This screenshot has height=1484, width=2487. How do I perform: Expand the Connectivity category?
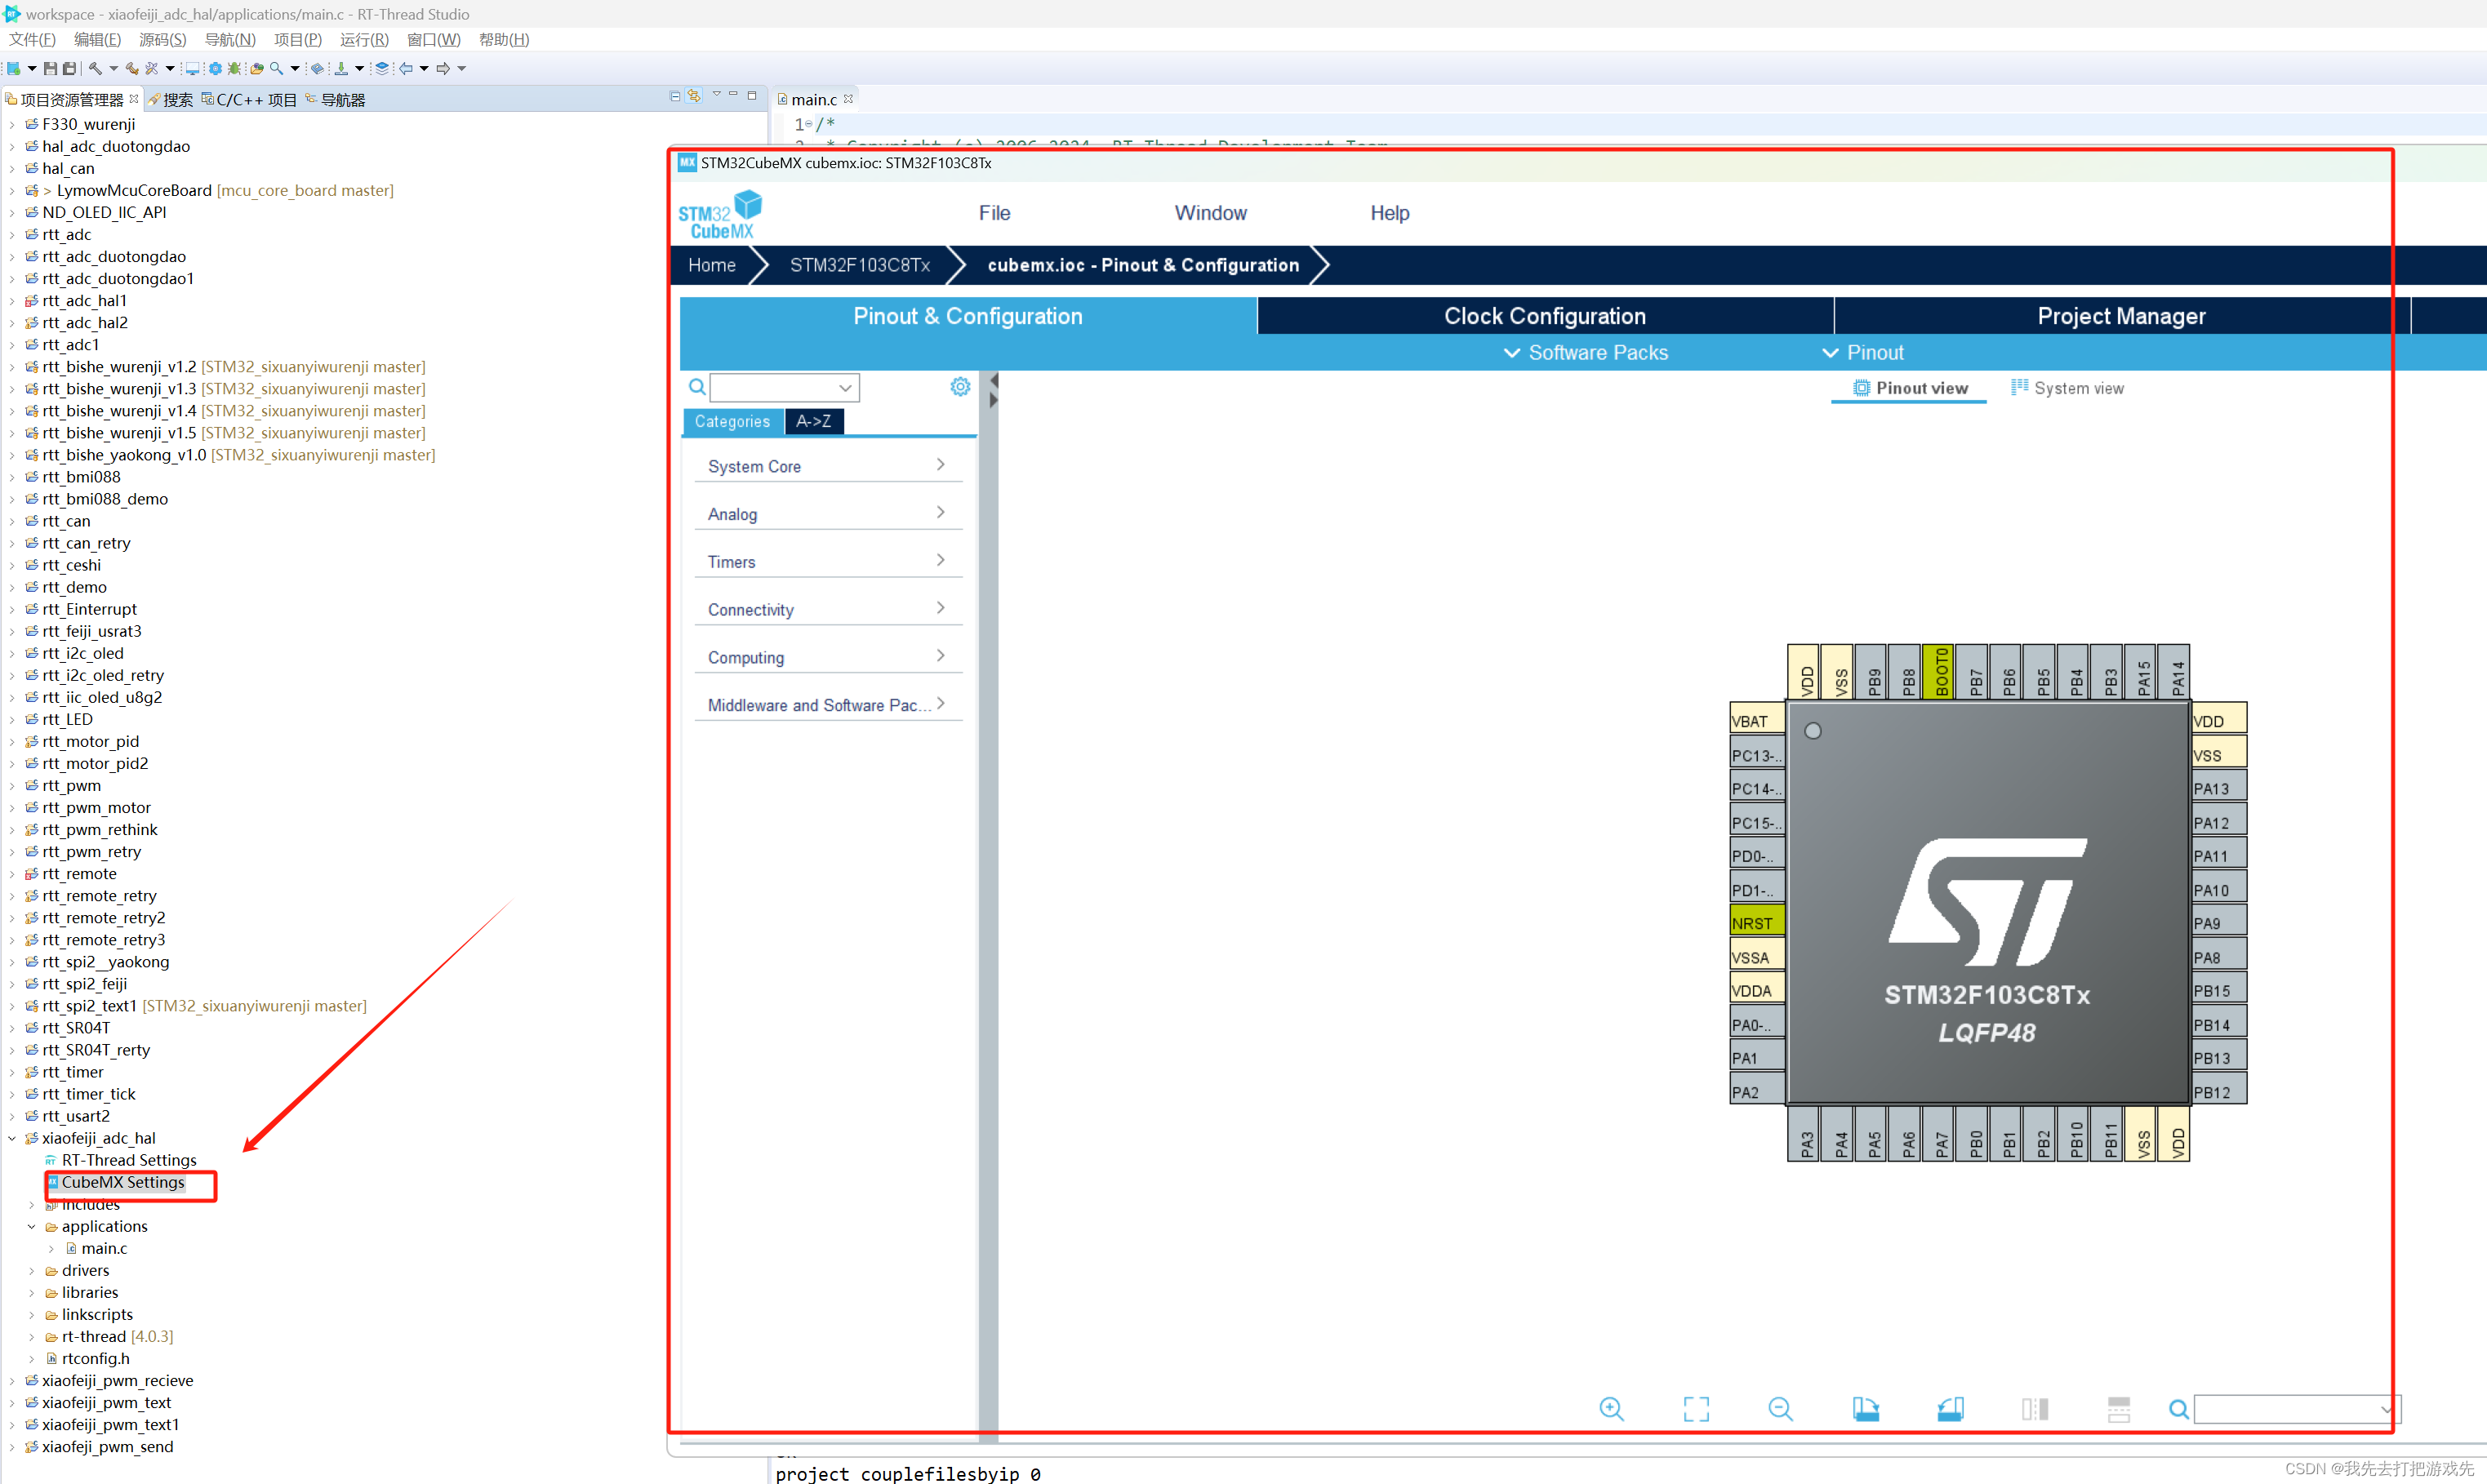tap(828, 610)
